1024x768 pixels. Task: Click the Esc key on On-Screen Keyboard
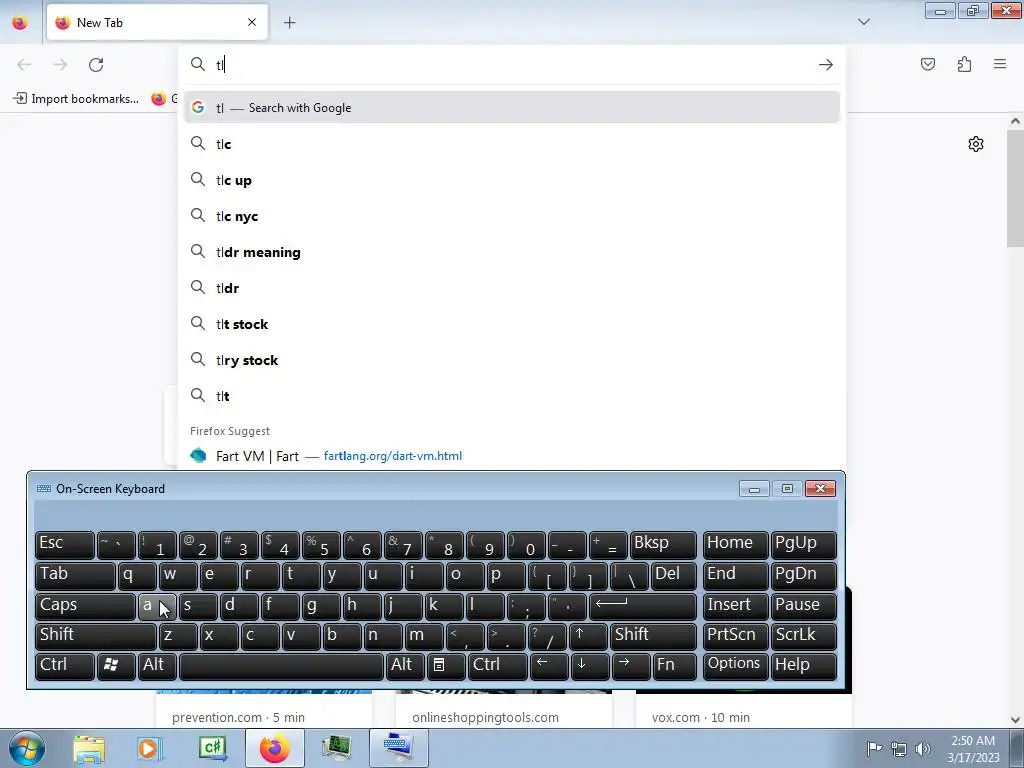(x=65, y=545)
